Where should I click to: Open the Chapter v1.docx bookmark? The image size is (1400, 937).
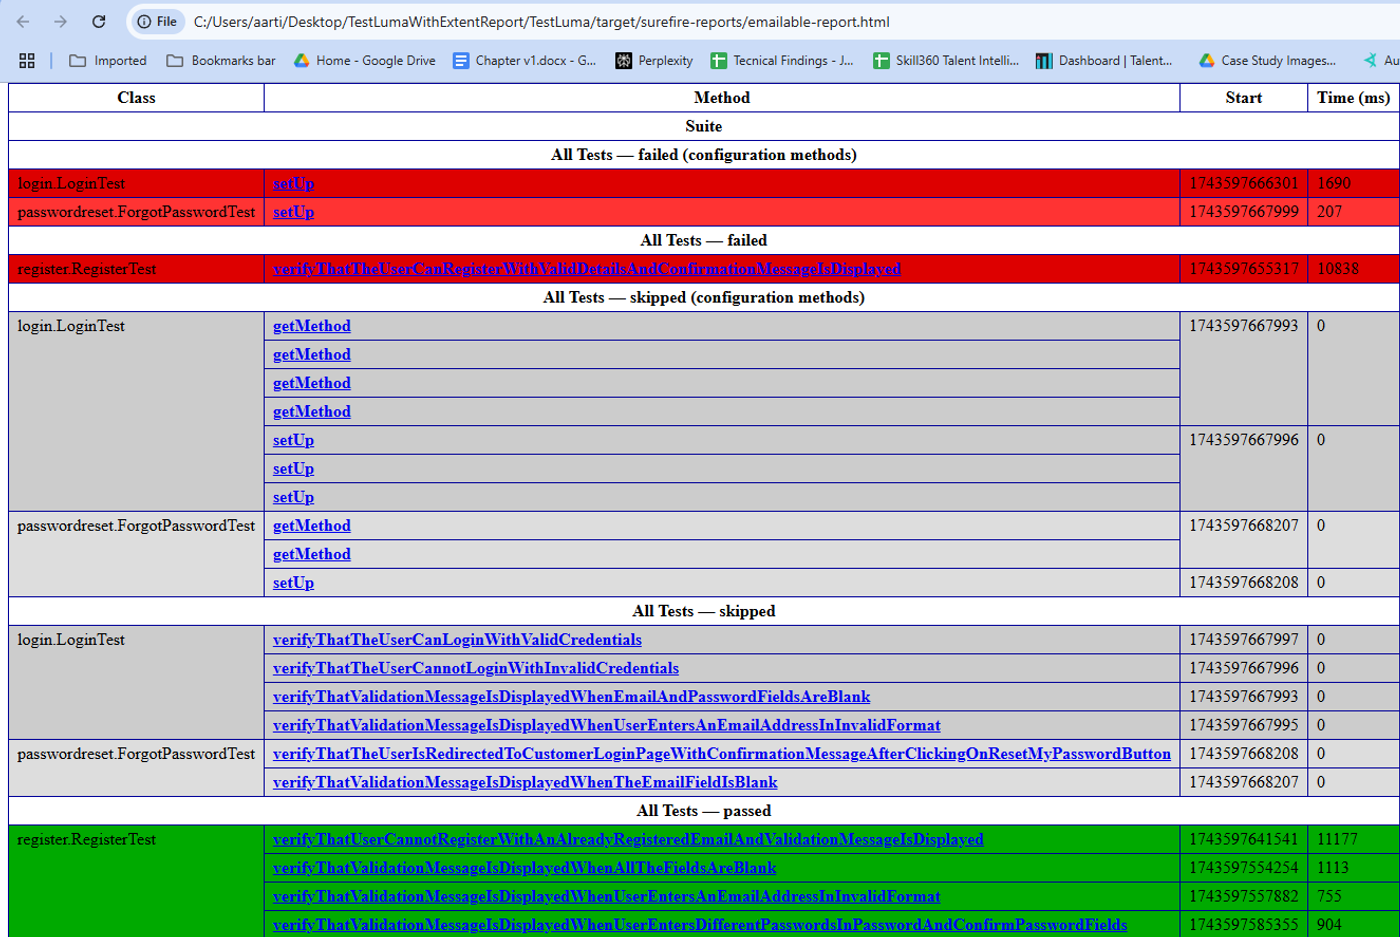tap(524, 60)
